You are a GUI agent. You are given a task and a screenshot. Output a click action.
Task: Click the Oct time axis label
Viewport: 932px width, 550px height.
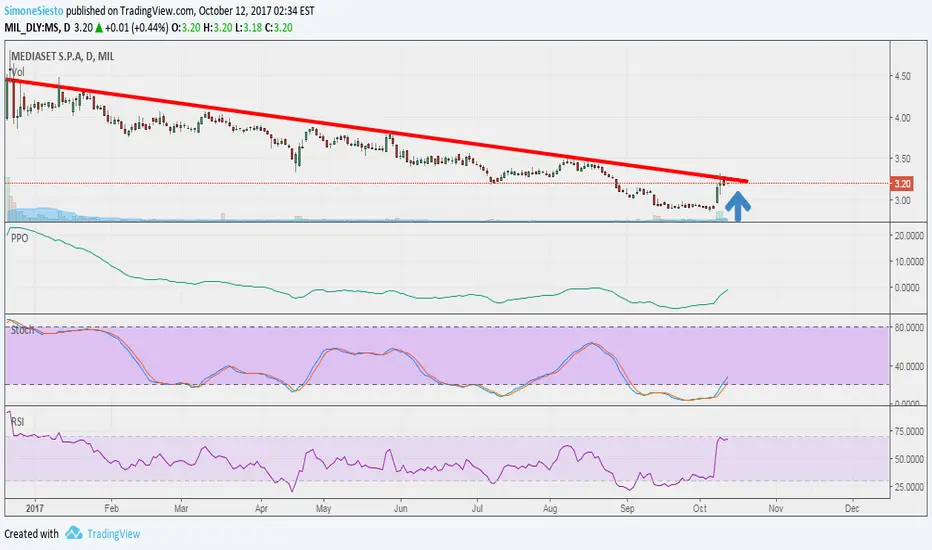tap(700, 508)
